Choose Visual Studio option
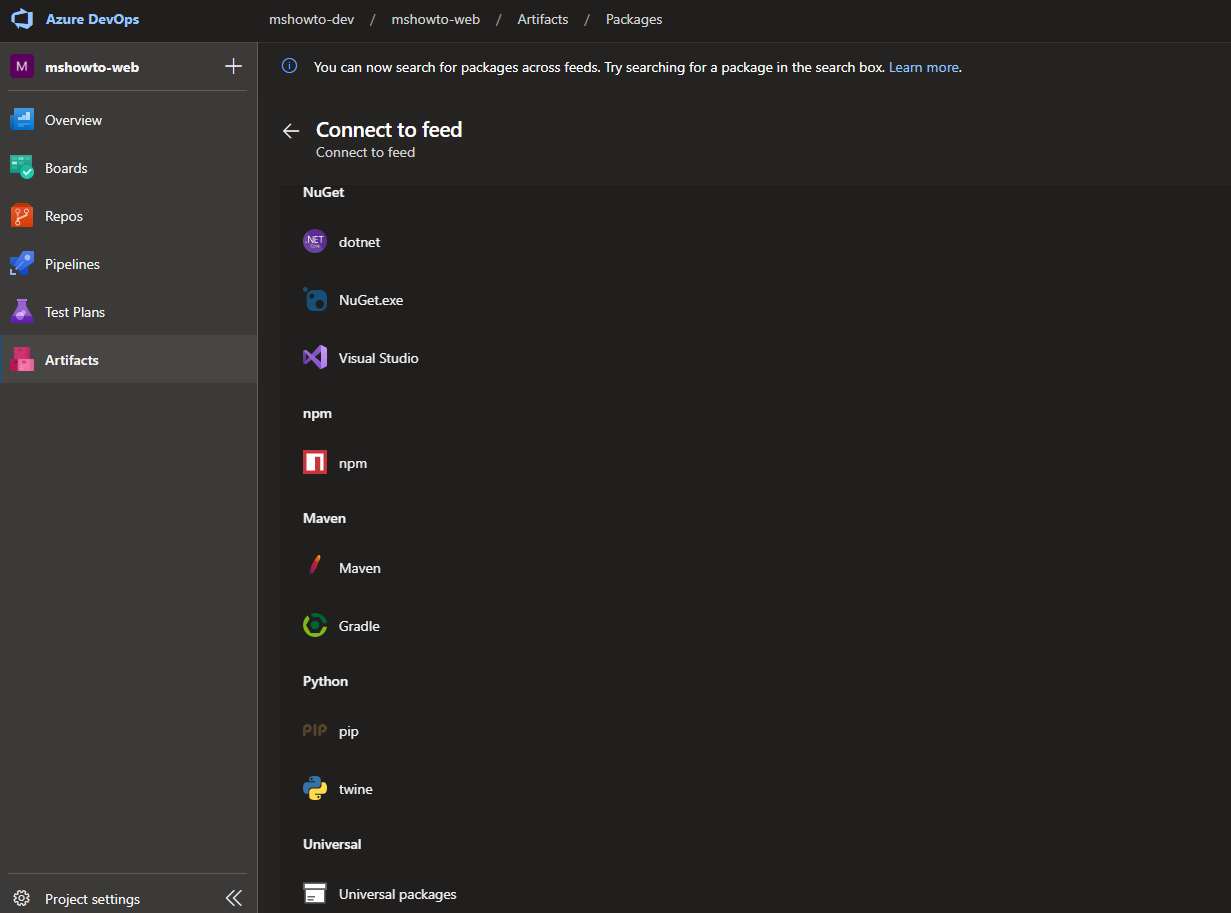The width and height of the screenshot is (1231, 913). coord(379,358)
